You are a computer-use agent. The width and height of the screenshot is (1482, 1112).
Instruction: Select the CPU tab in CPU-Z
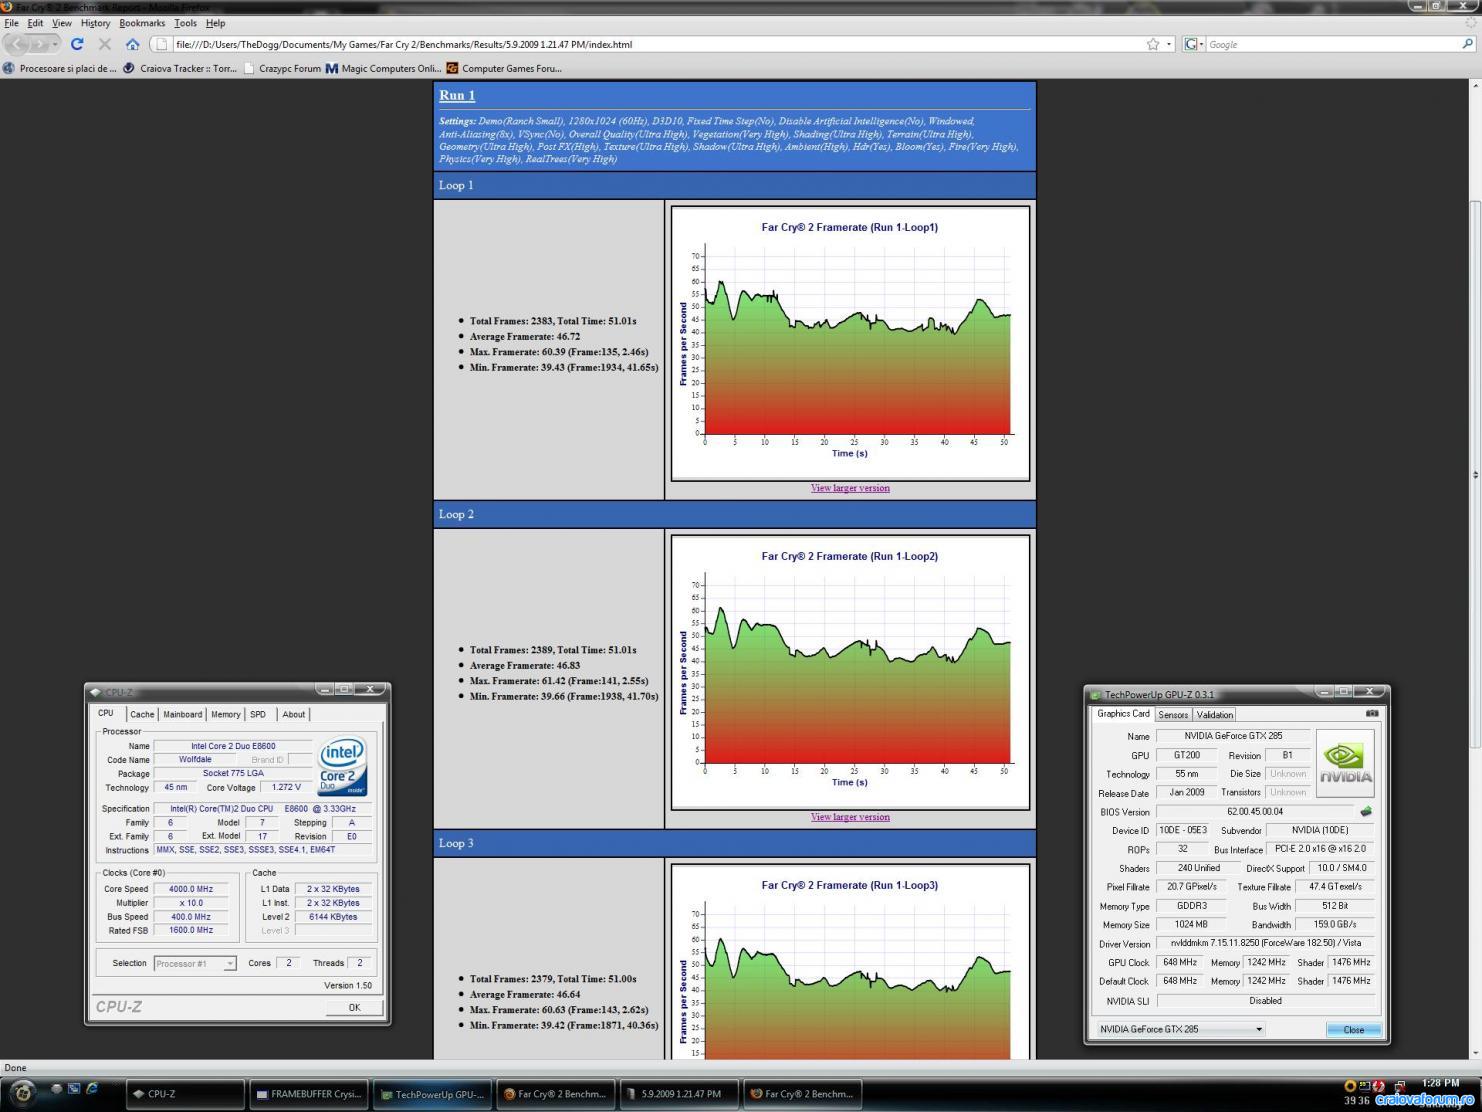tap(106, 713)
